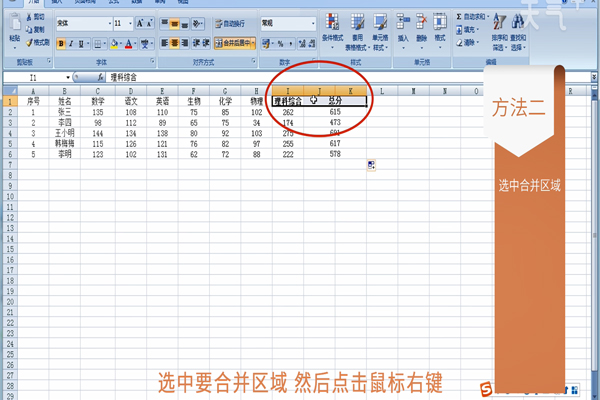Image resolution: width=600 pixels, height=400 pixels.
Task: Open the cell Format (格式) menu icon
Action: point(440,22)
